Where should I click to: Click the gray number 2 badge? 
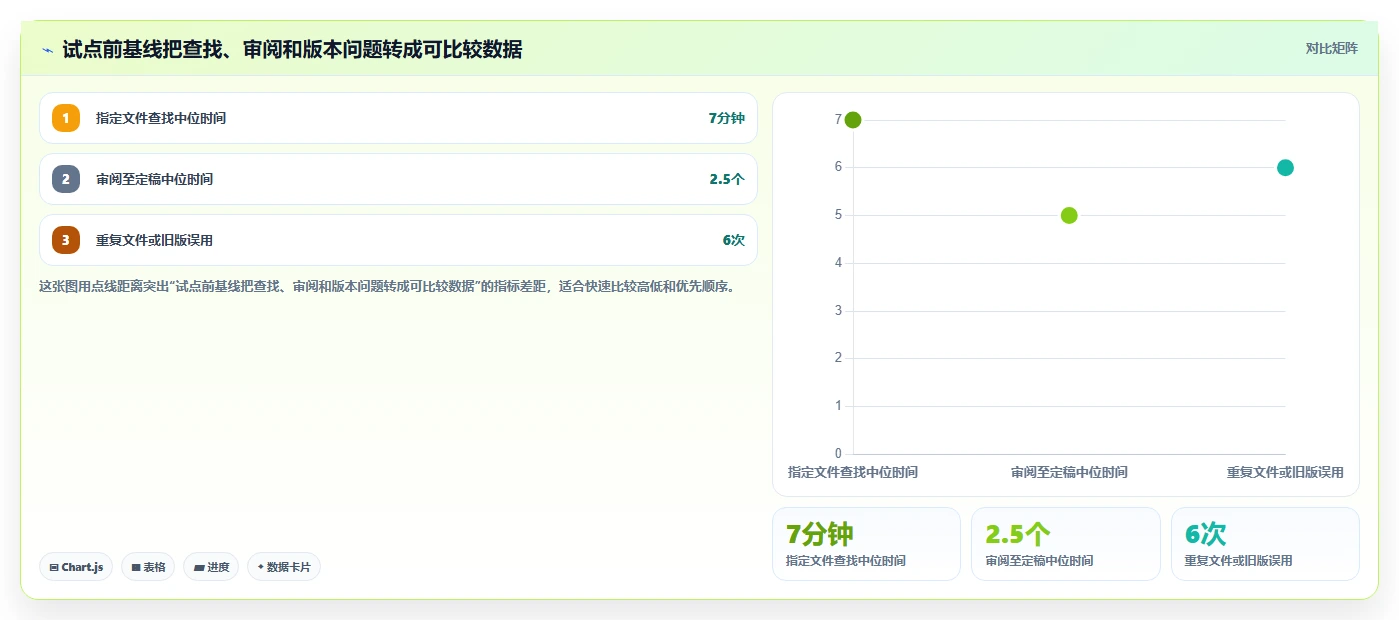(66, 179)
